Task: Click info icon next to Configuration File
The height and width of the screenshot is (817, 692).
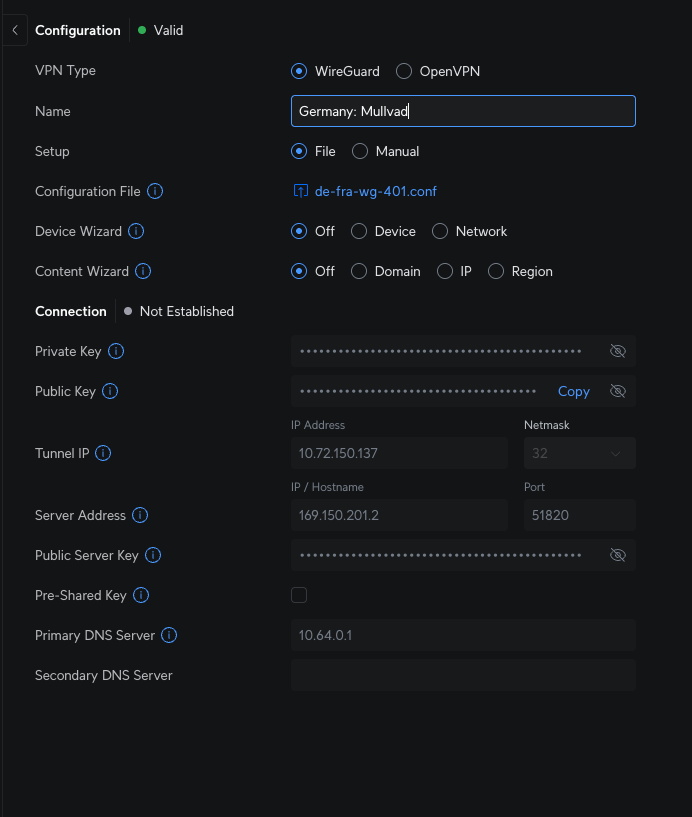Action: coord(156,191)
